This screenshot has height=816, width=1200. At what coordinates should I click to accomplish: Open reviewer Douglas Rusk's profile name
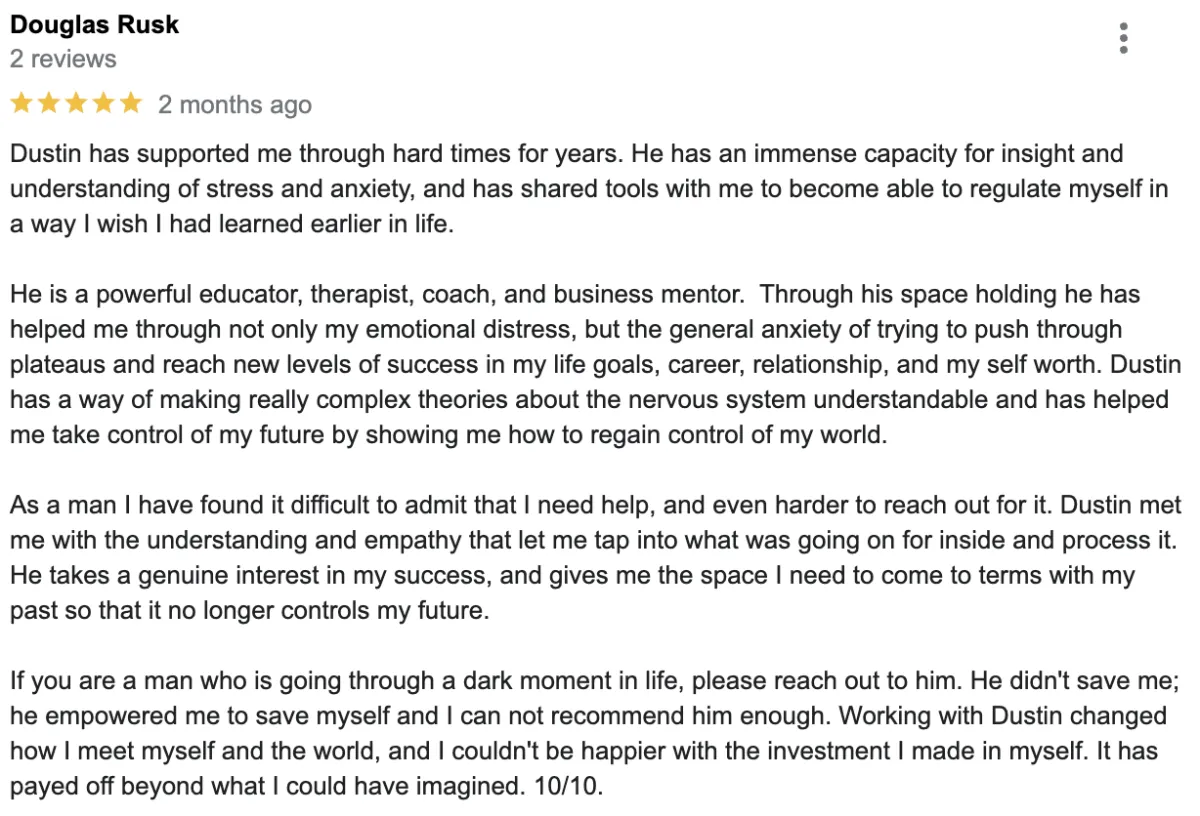click(x=95, y=25)
